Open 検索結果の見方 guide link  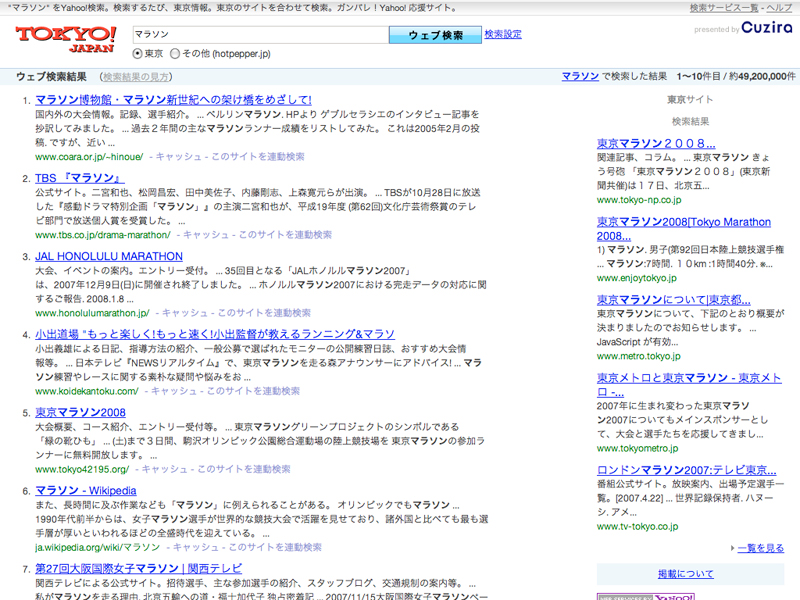point(135,77)
